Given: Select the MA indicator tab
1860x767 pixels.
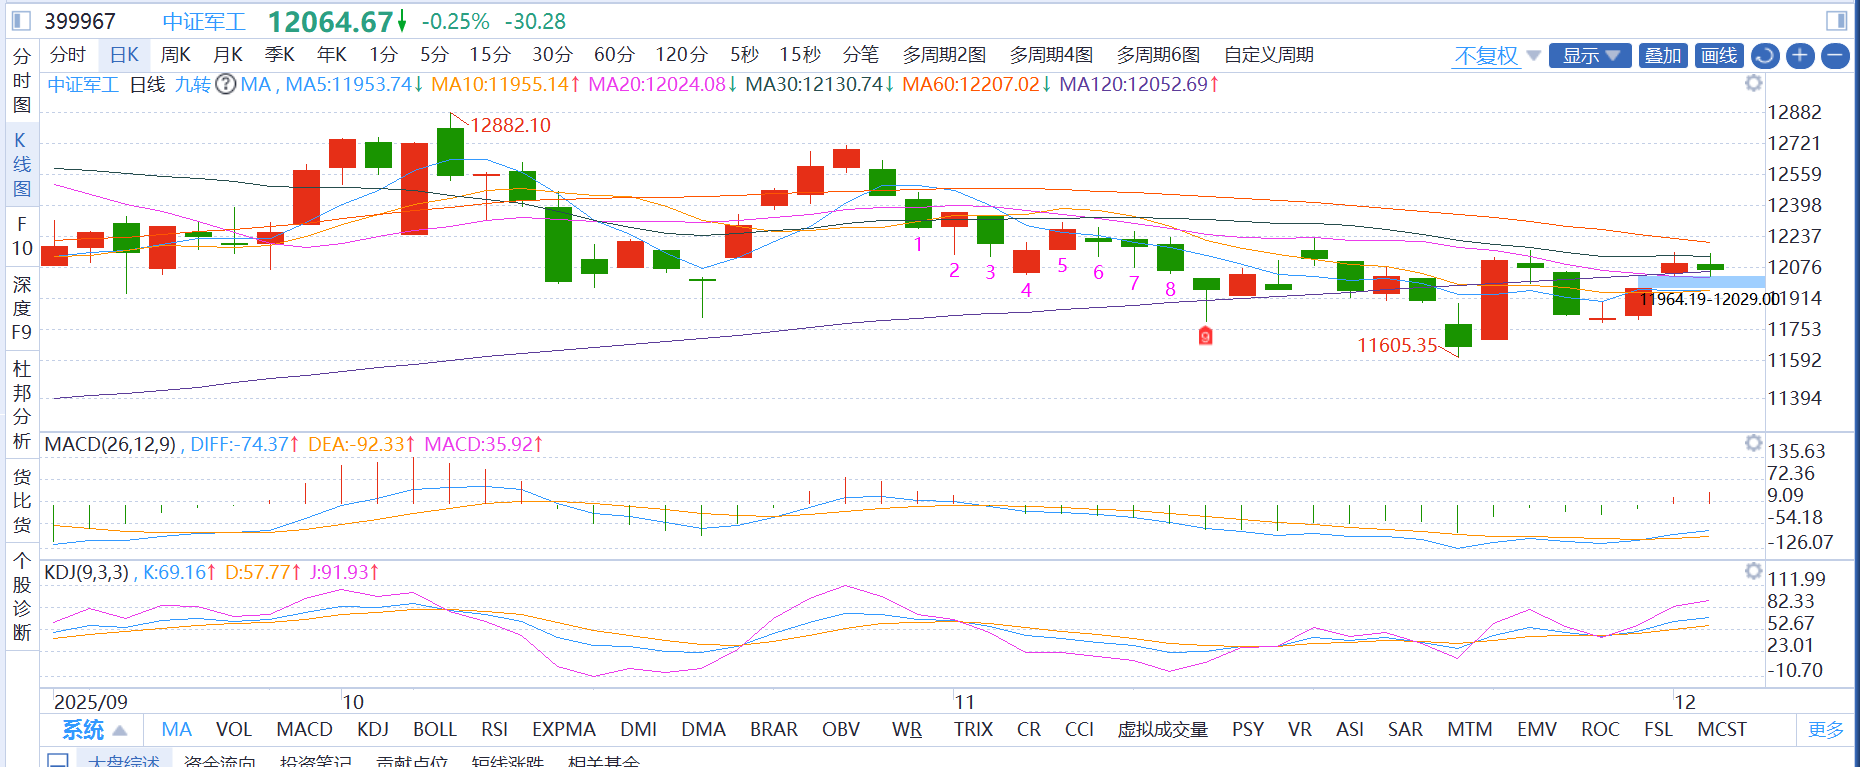Looking at the screenshot, I should [x=177, y=730].
